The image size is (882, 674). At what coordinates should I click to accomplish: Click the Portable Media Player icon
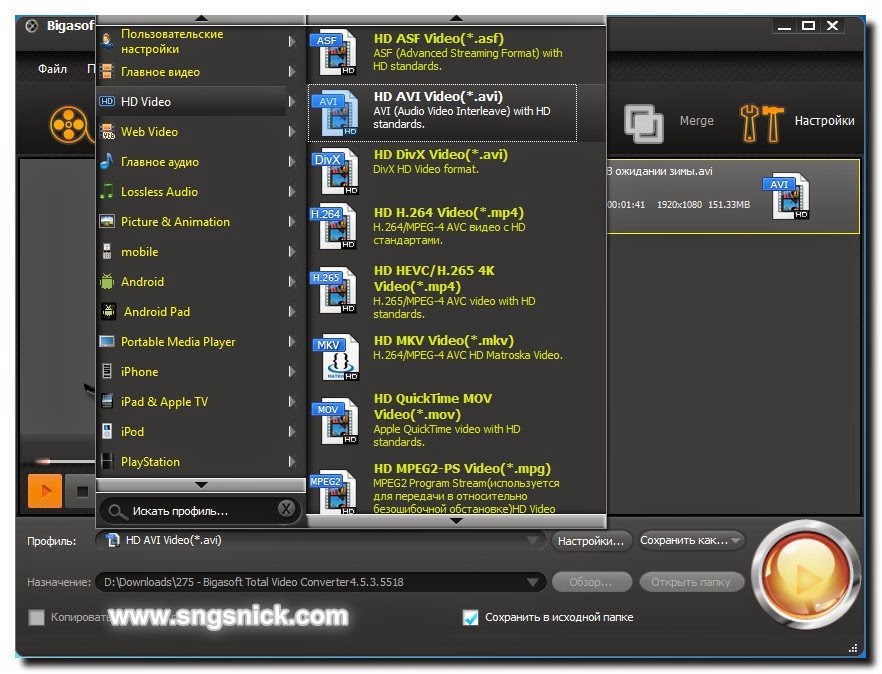[107, 342]
